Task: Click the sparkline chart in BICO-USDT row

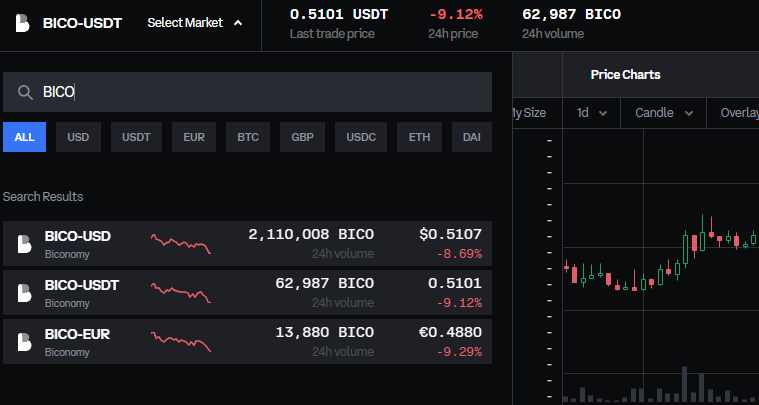Action: [x=181, y=293]
